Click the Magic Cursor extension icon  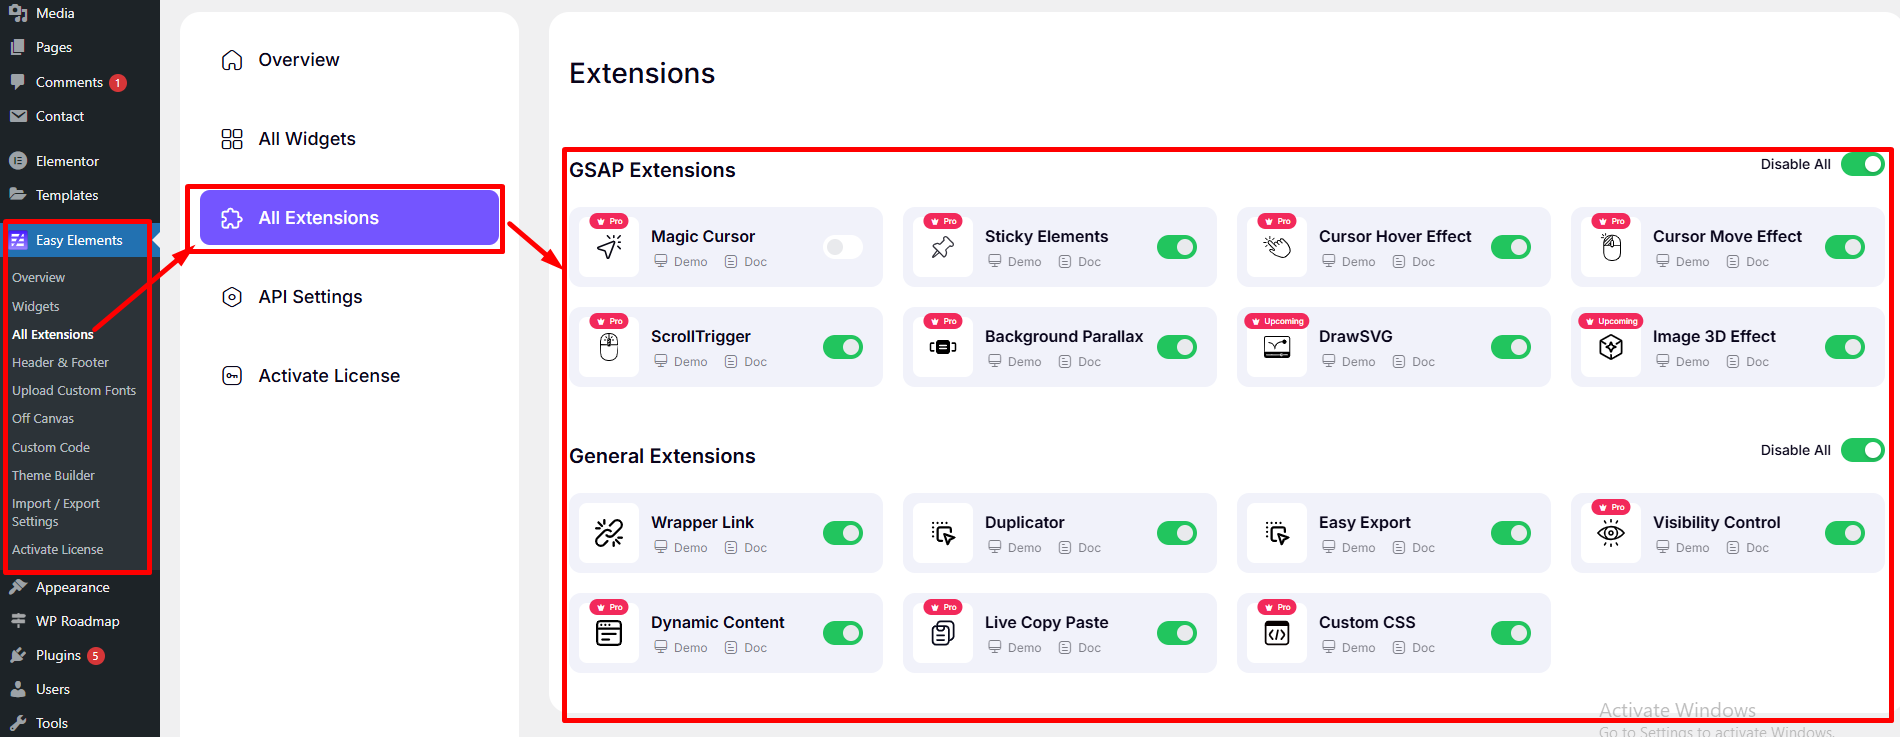pyautogui.click(x=609, y=247)
